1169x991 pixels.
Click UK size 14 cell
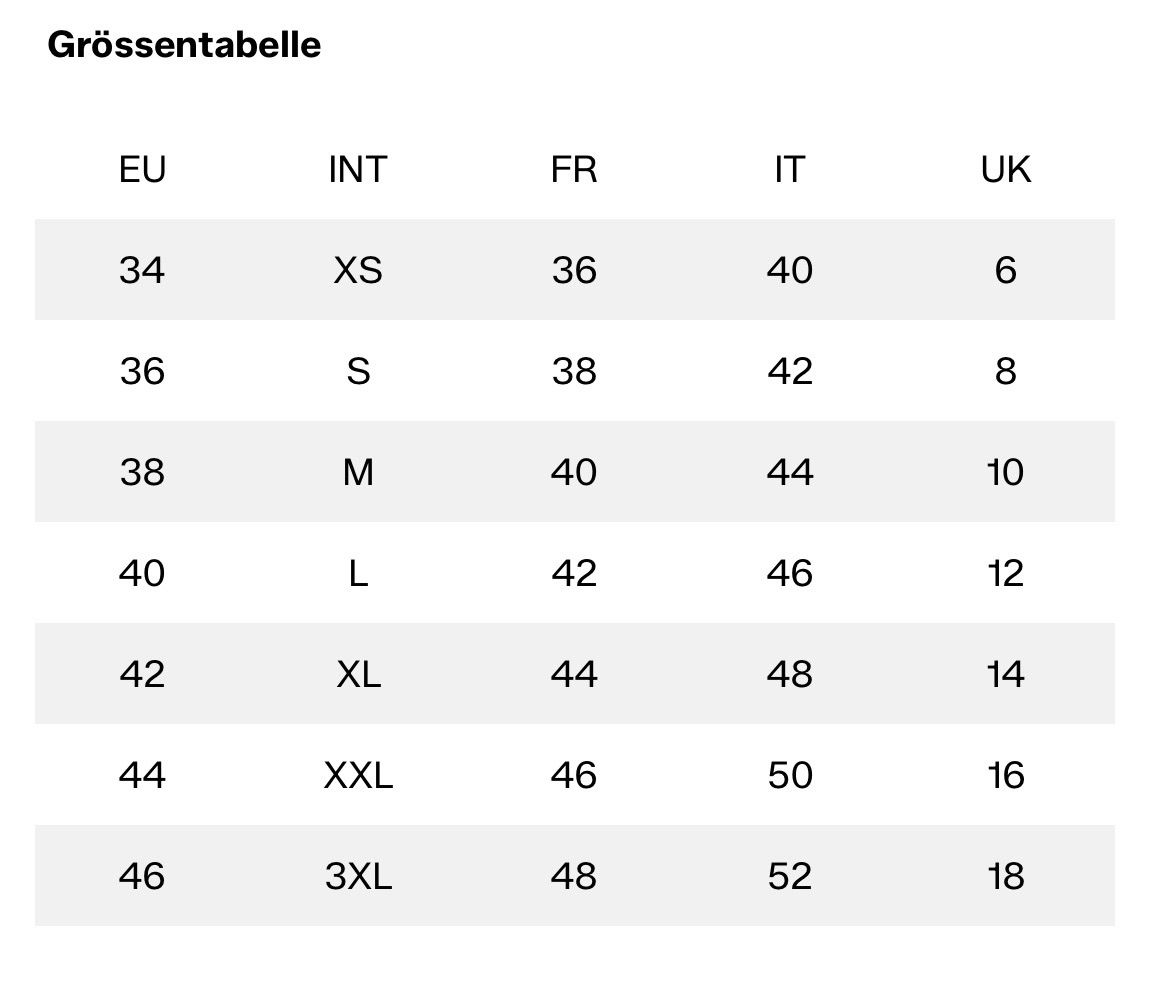pyautogui.click(x=1006, y=674)
